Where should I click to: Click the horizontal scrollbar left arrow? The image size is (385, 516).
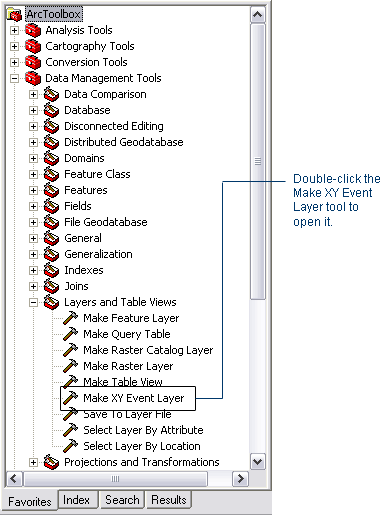pos(14,479)
